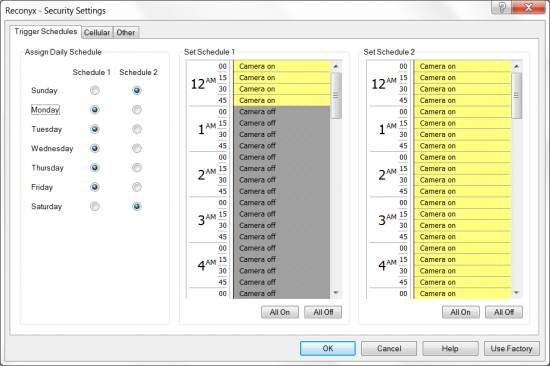
Task: Click All On under Schedule 2
Action: (x=461, y=312)
